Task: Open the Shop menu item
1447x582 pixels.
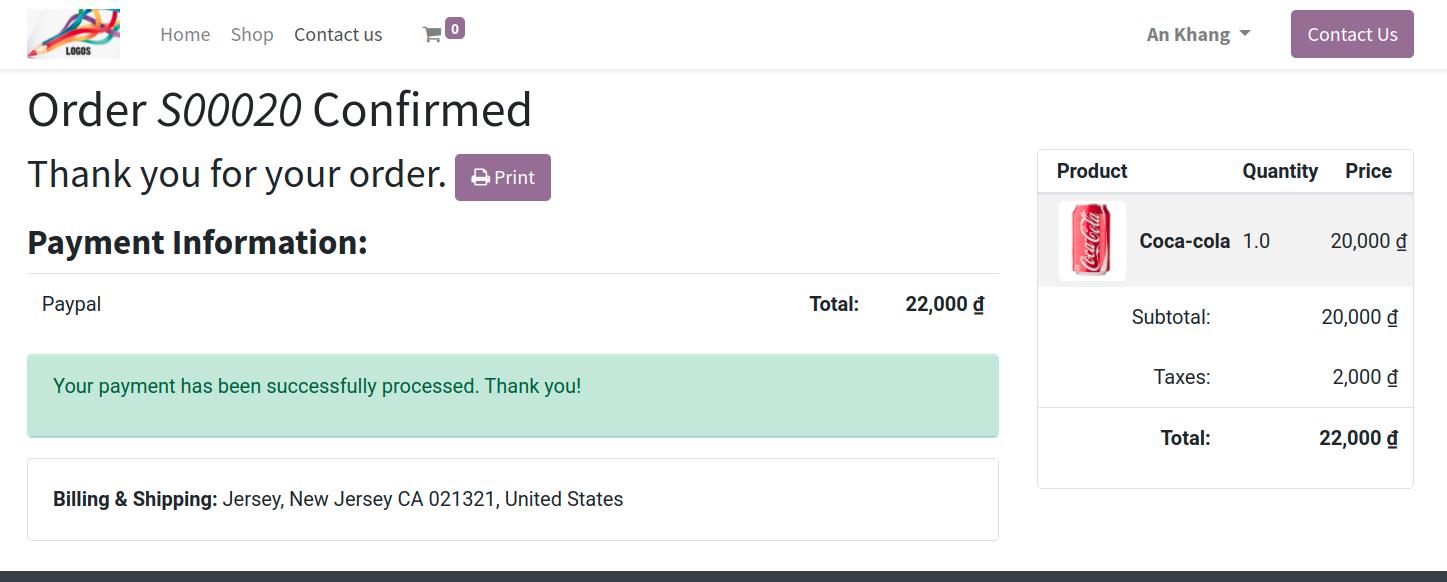Action: point(252,35)
